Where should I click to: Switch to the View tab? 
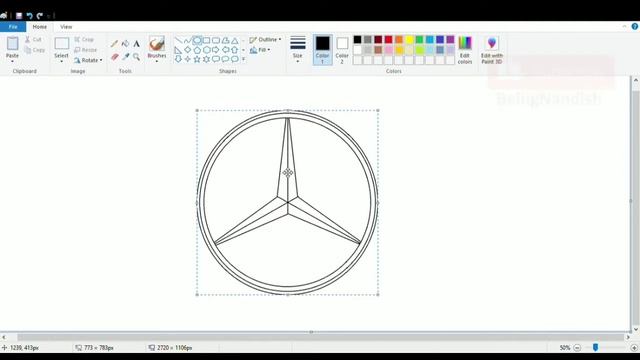click(66, 27)
